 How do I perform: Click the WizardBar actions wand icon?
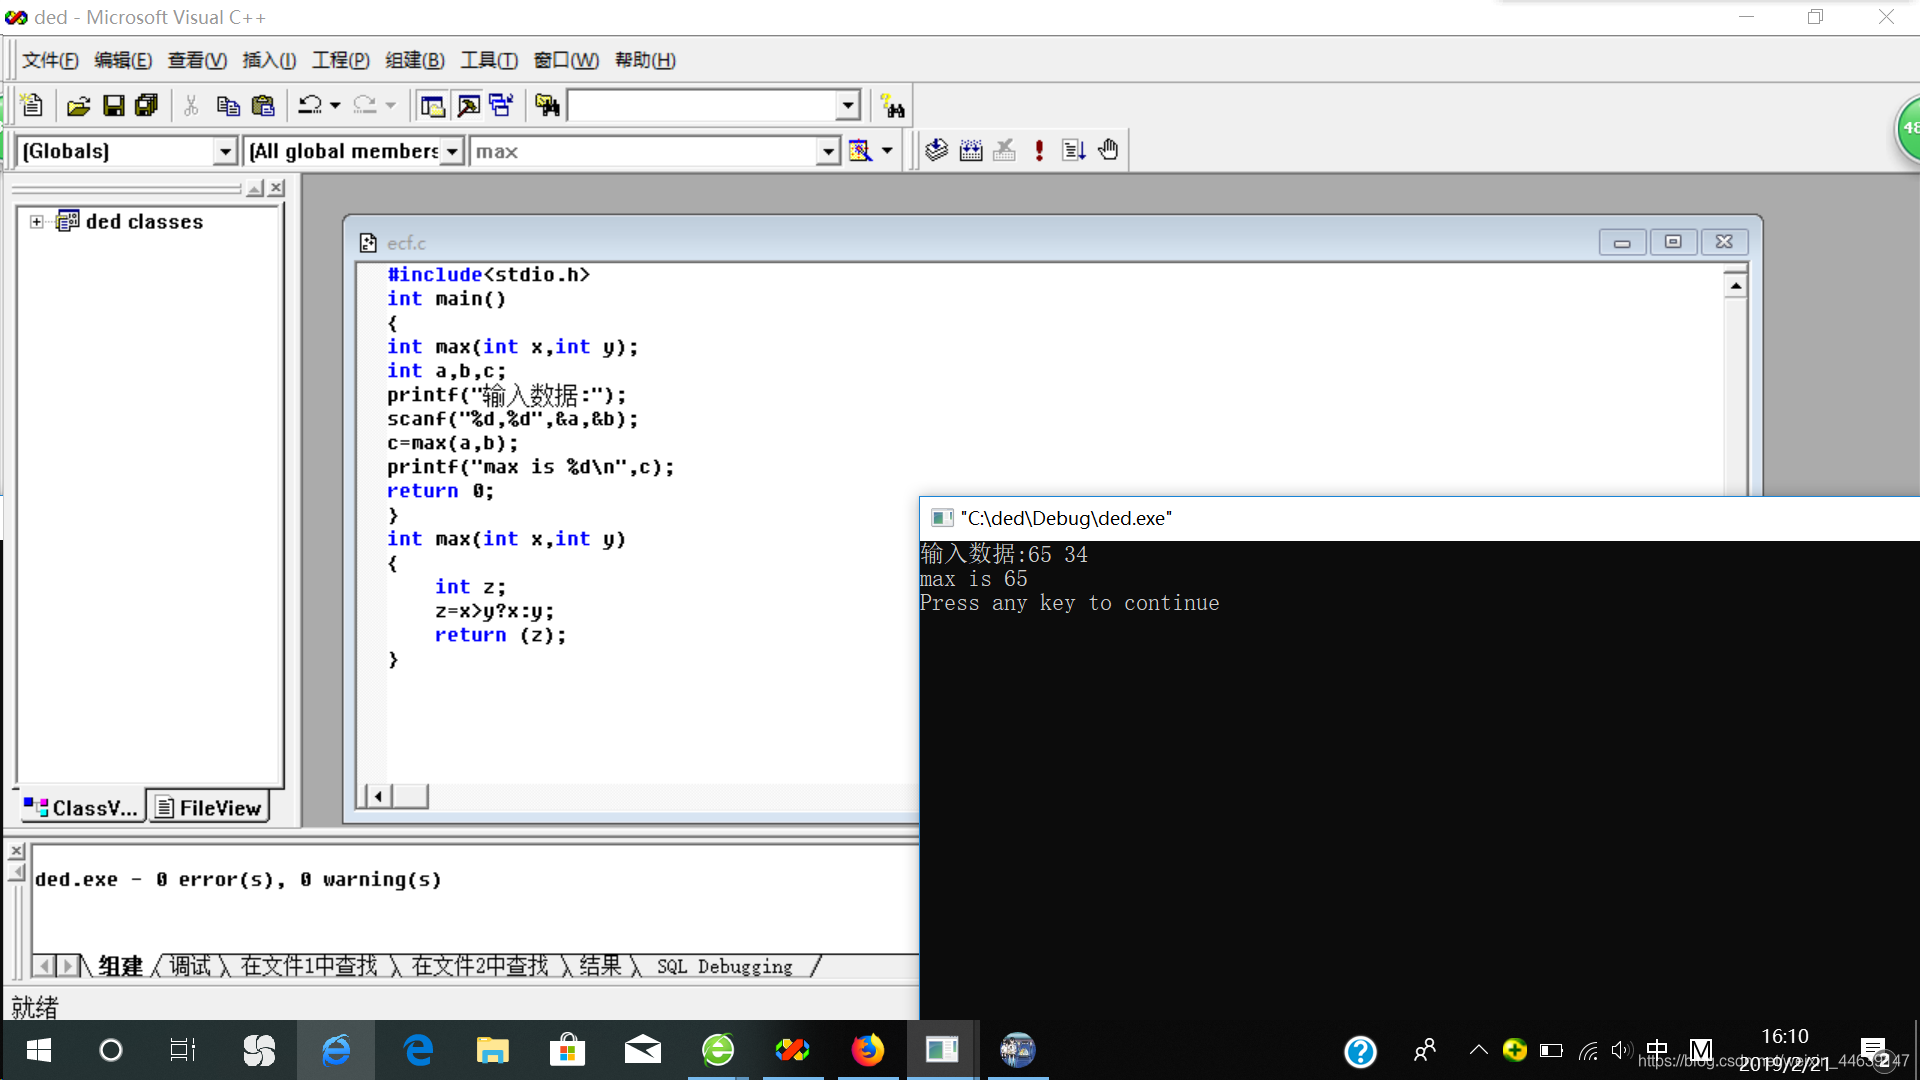click(x=860, y=151)
